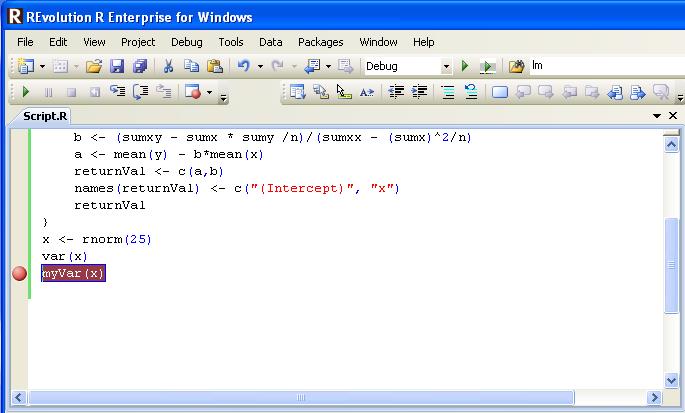Click the vertical scrollbar down arrow
The width and height of the screenshot is (685, 413).
click(671, 380)
